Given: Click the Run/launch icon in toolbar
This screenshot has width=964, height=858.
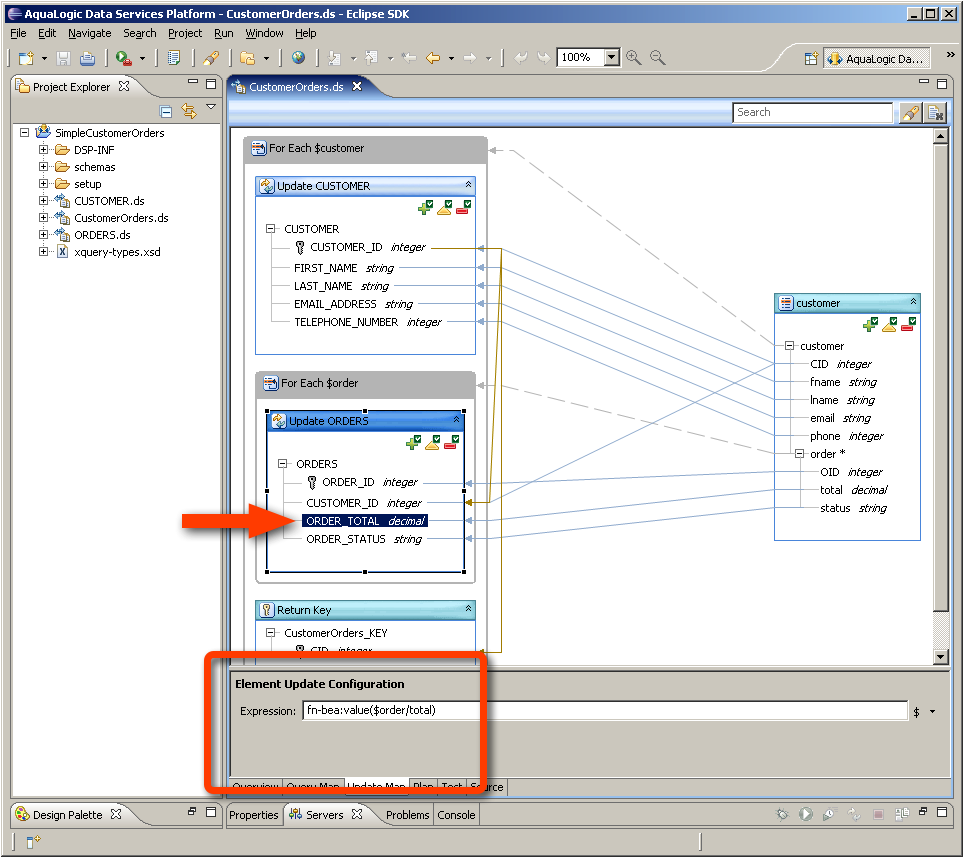Looking at the screenshot, I should [x=124, y=58].
